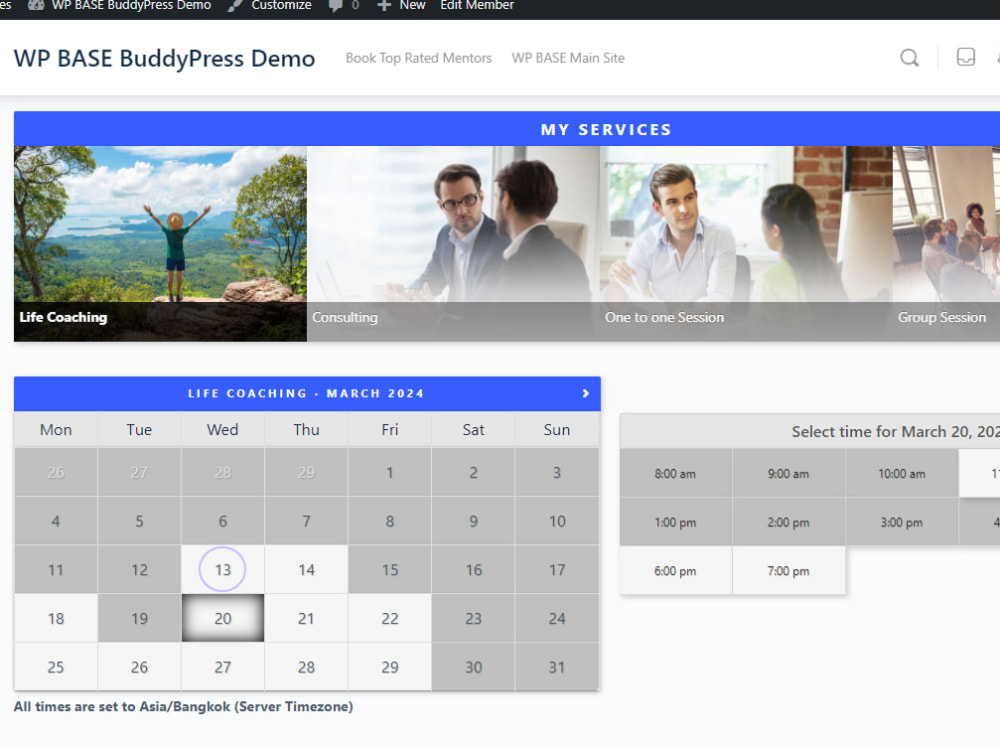The width and height of the screenshot is (1000, 750).
Task: Click the 8:00 am time slot
Action: click(675, 473)
